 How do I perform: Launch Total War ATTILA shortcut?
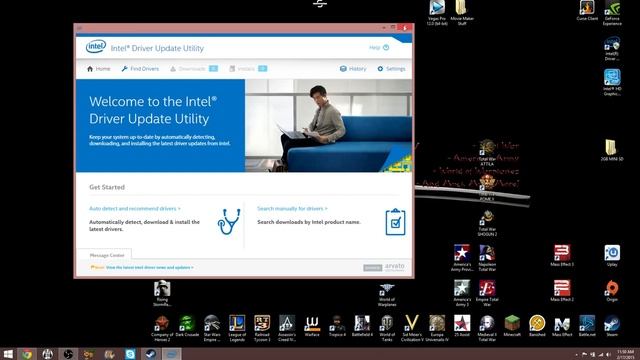[487, 153]
